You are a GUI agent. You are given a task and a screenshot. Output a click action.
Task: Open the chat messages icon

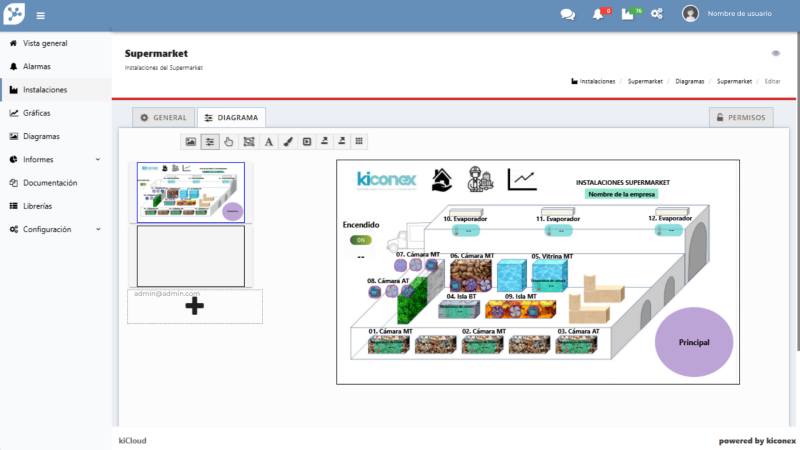pyautogui.click(x=567, y=14)
